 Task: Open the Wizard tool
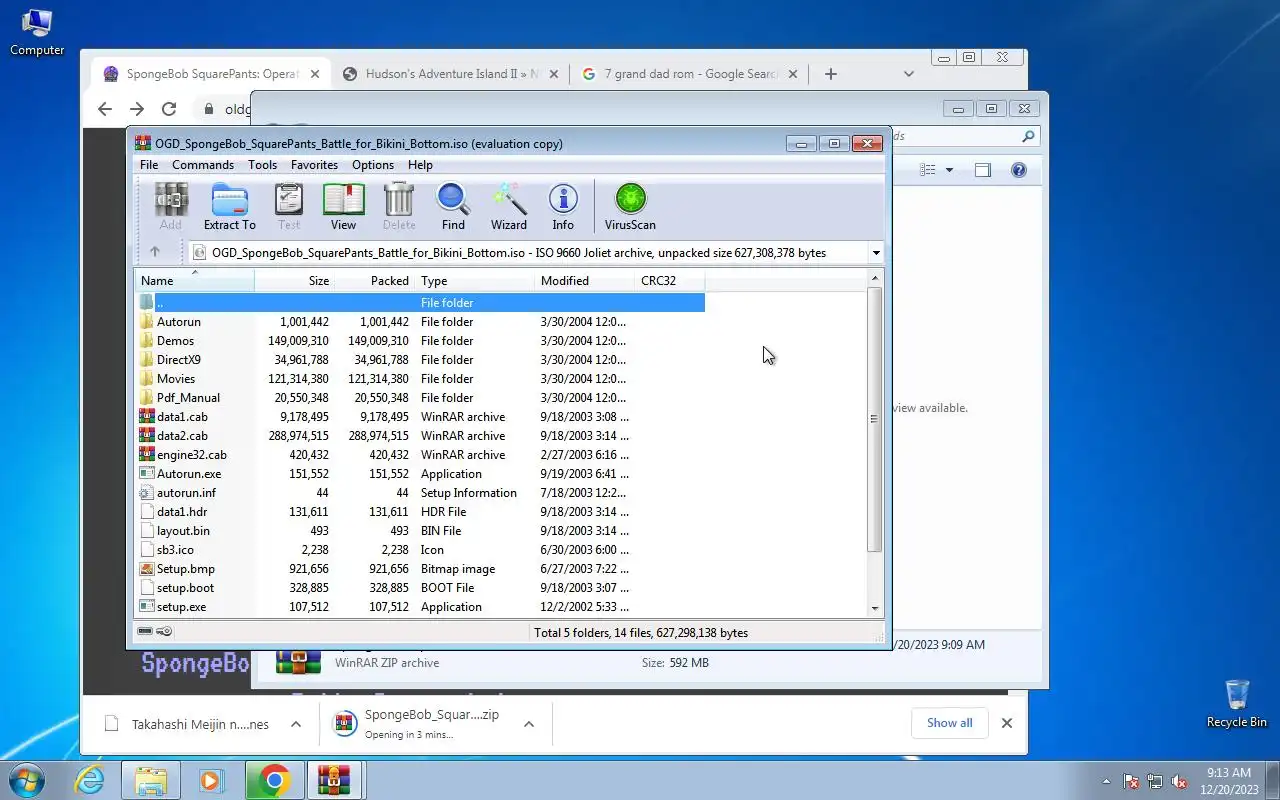(508, 207)
